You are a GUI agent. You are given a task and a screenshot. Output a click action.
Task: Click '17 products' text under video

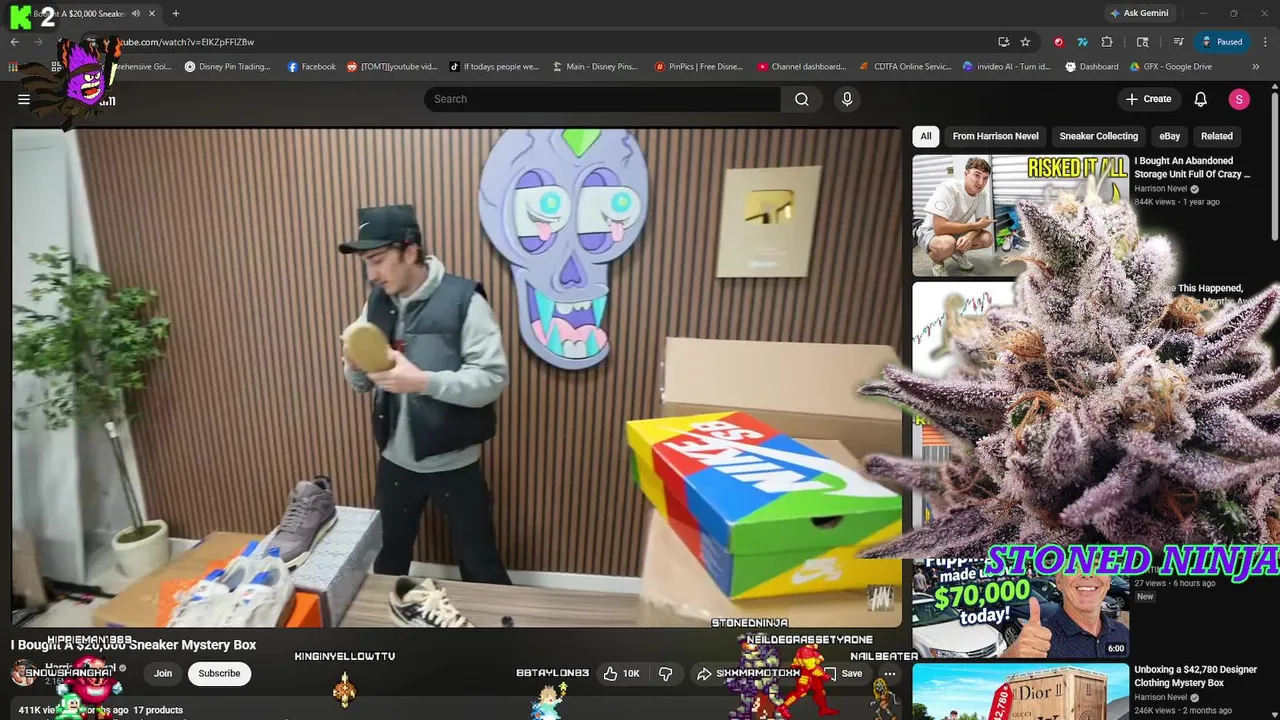pos(158,710)
